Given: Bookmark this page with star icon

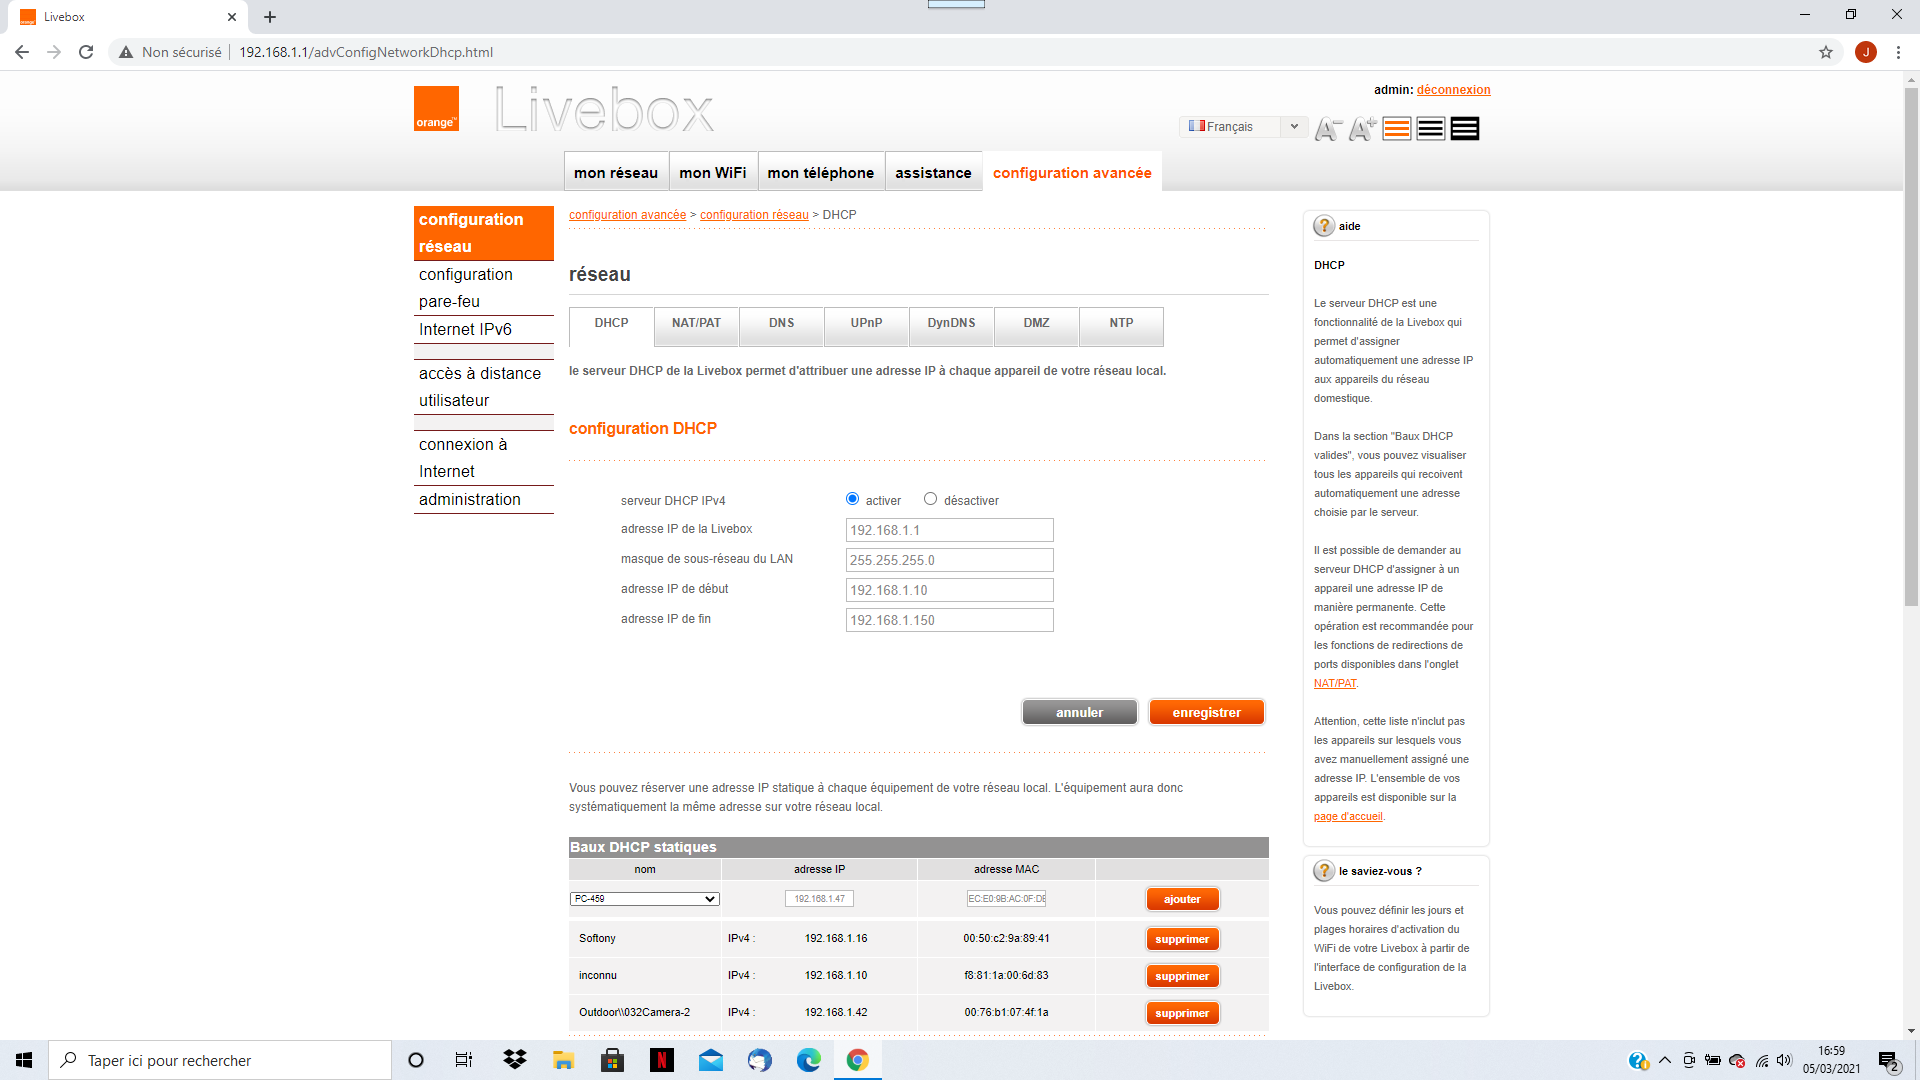Looking at the screenshot, I should 1826,52.
